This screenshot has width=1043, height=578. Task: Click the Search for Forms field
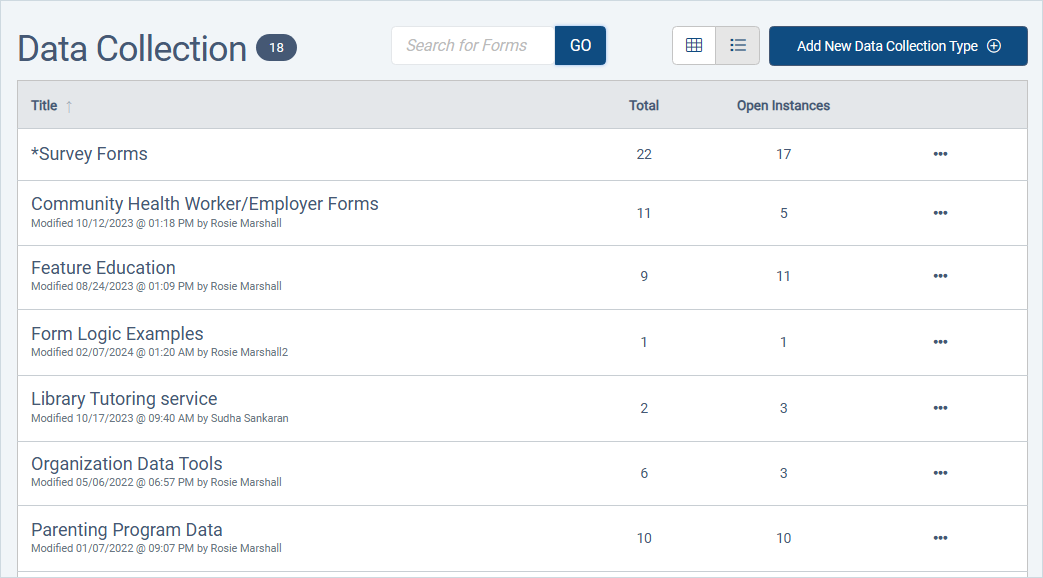[472, 45]
